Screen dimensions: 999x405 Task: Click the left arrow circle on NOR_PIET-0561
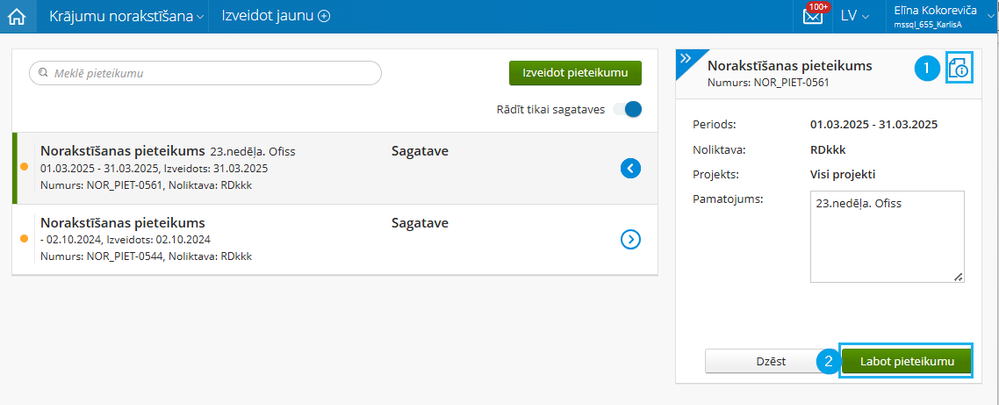pos(630,168)
